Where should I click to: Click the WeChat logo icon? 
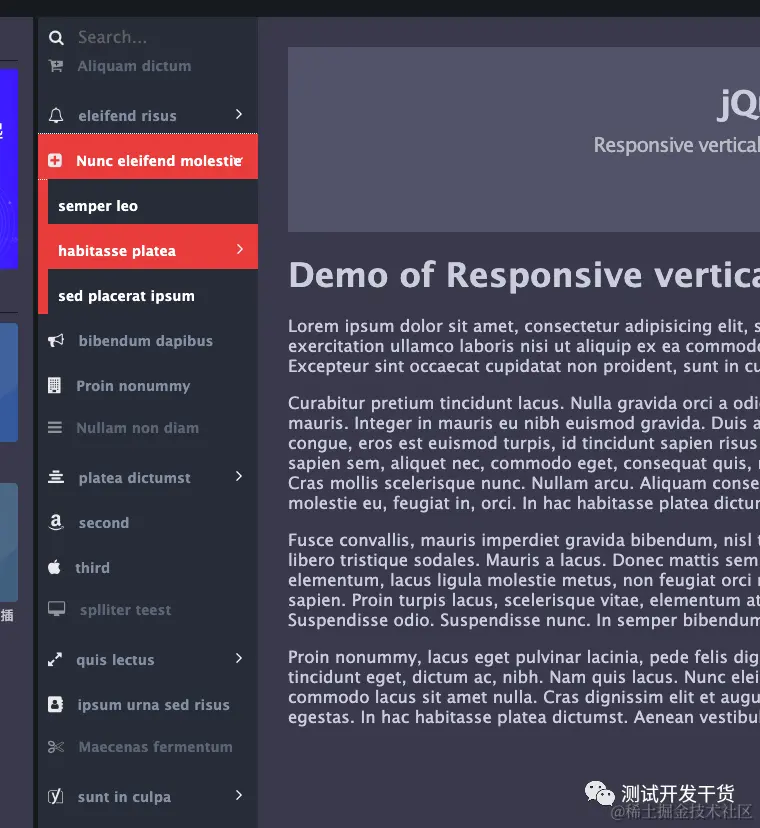(x=599, y=794)
